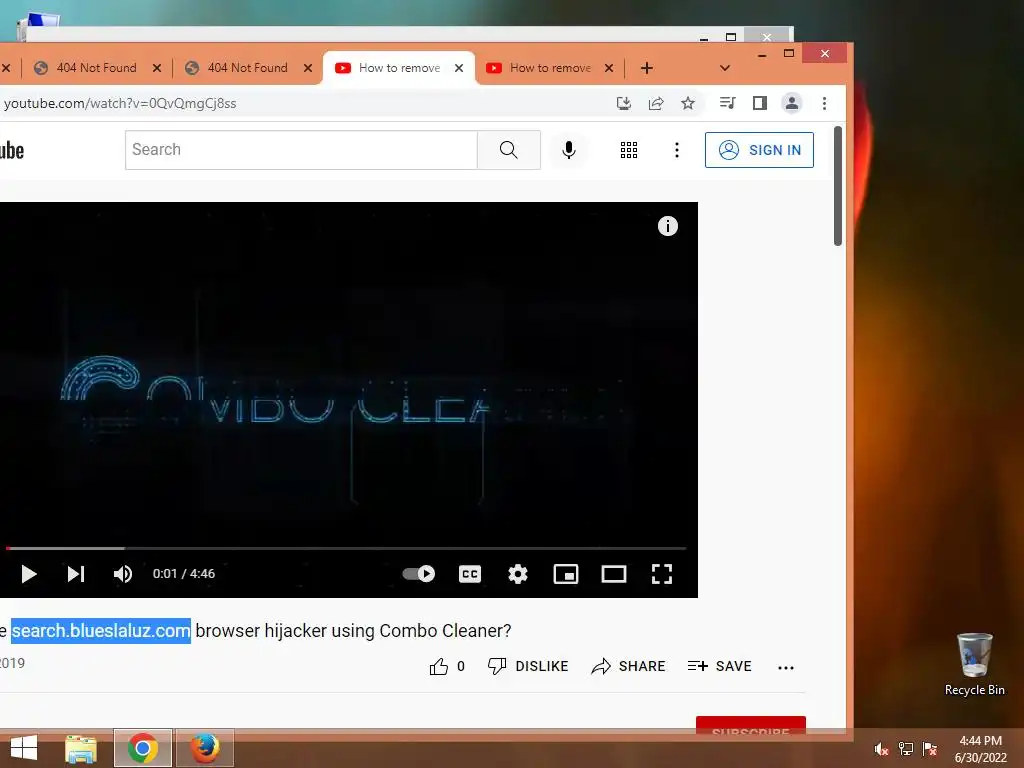Click highlighted search.blueslaluz.com text
The height and width of the screenshot is (768, 1024).
coord(101,631)
